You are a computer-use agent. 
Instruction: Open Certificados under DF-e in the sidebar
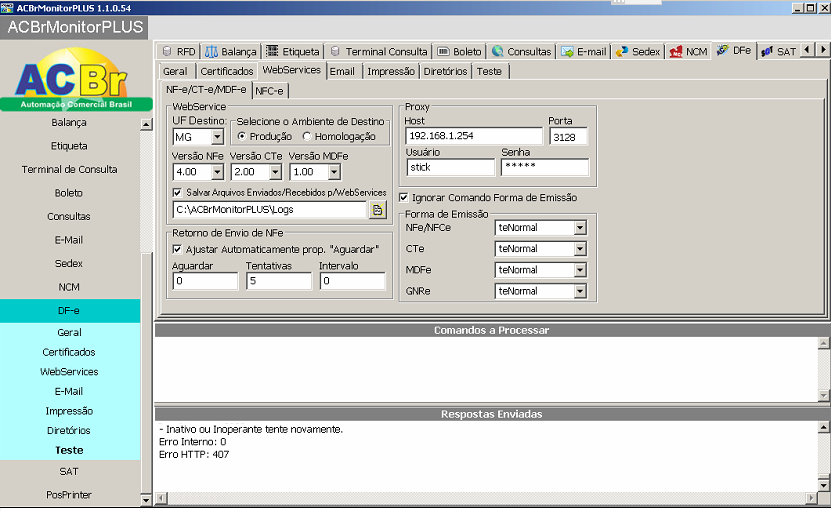69,353
